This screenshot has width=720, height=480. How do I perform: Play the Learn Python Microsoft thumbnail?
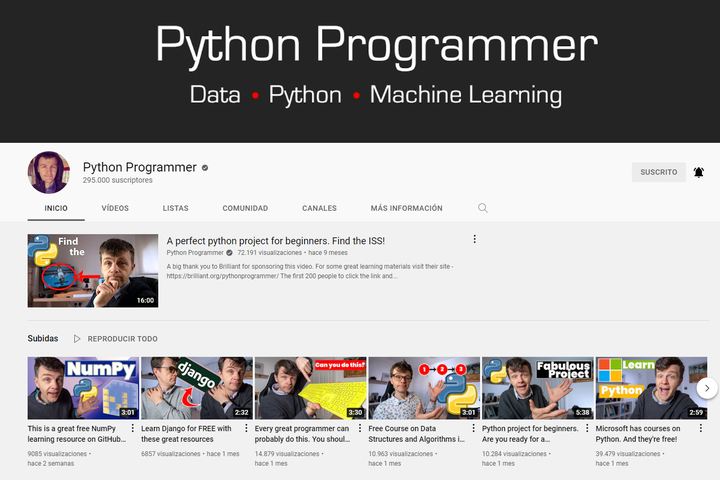tap(652, 388)
